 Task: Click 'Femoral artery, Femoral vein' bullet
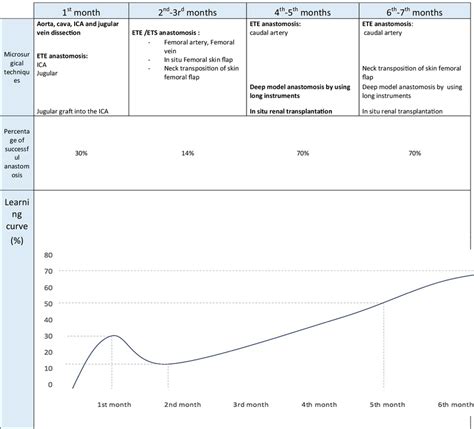pos(199,47)
